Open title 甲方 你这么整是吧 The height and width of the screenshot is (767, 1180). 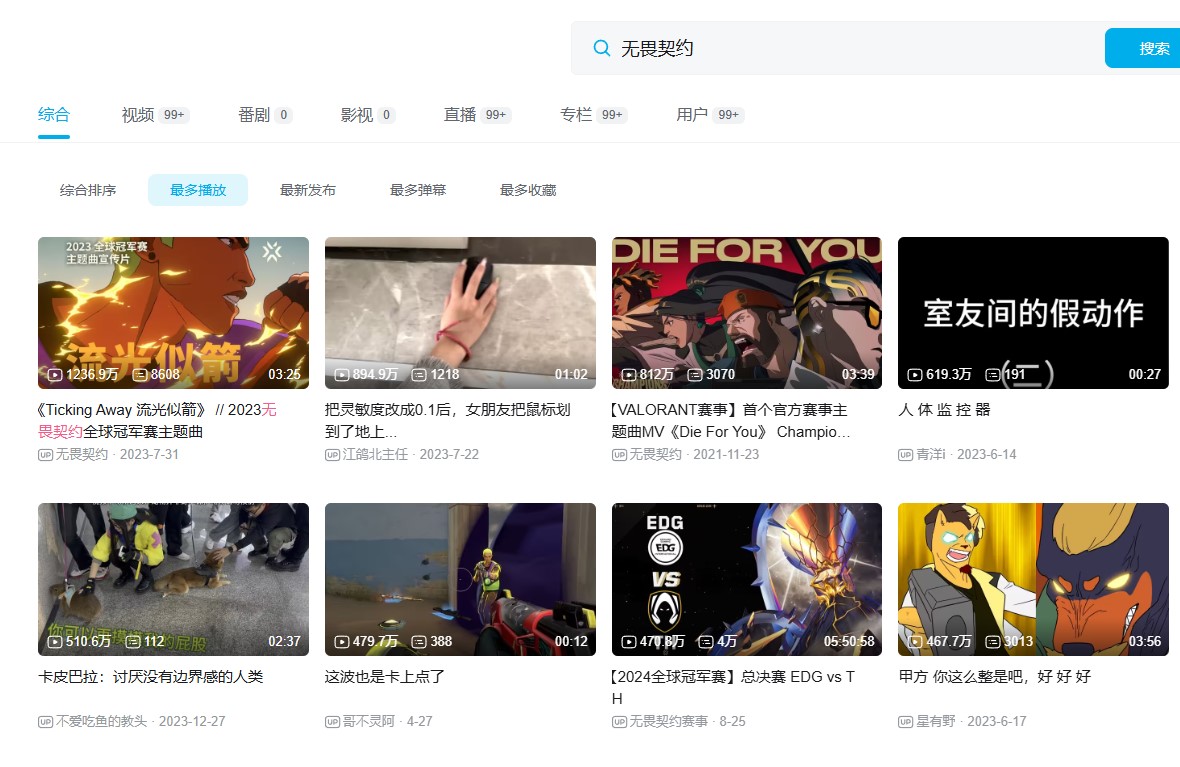995,677
